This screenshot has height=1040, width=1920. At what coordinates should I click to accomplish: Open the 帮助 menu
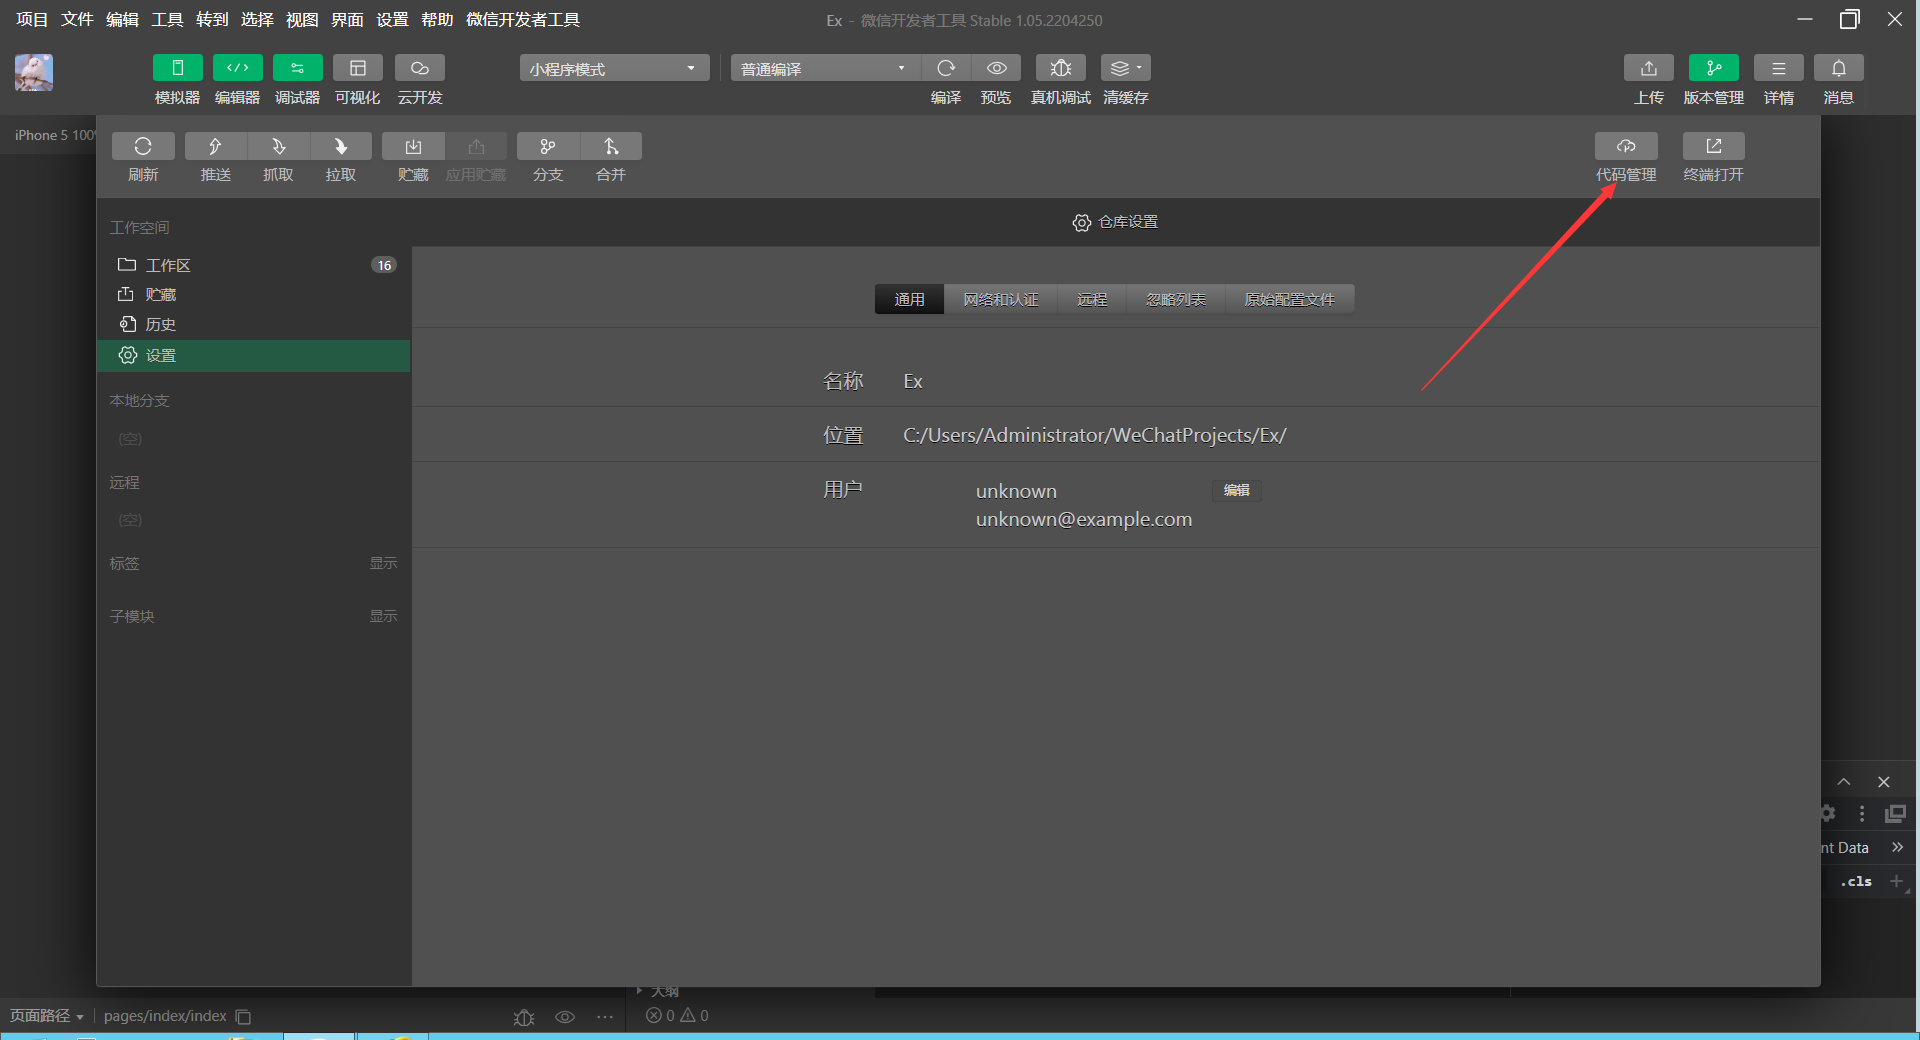437,19
